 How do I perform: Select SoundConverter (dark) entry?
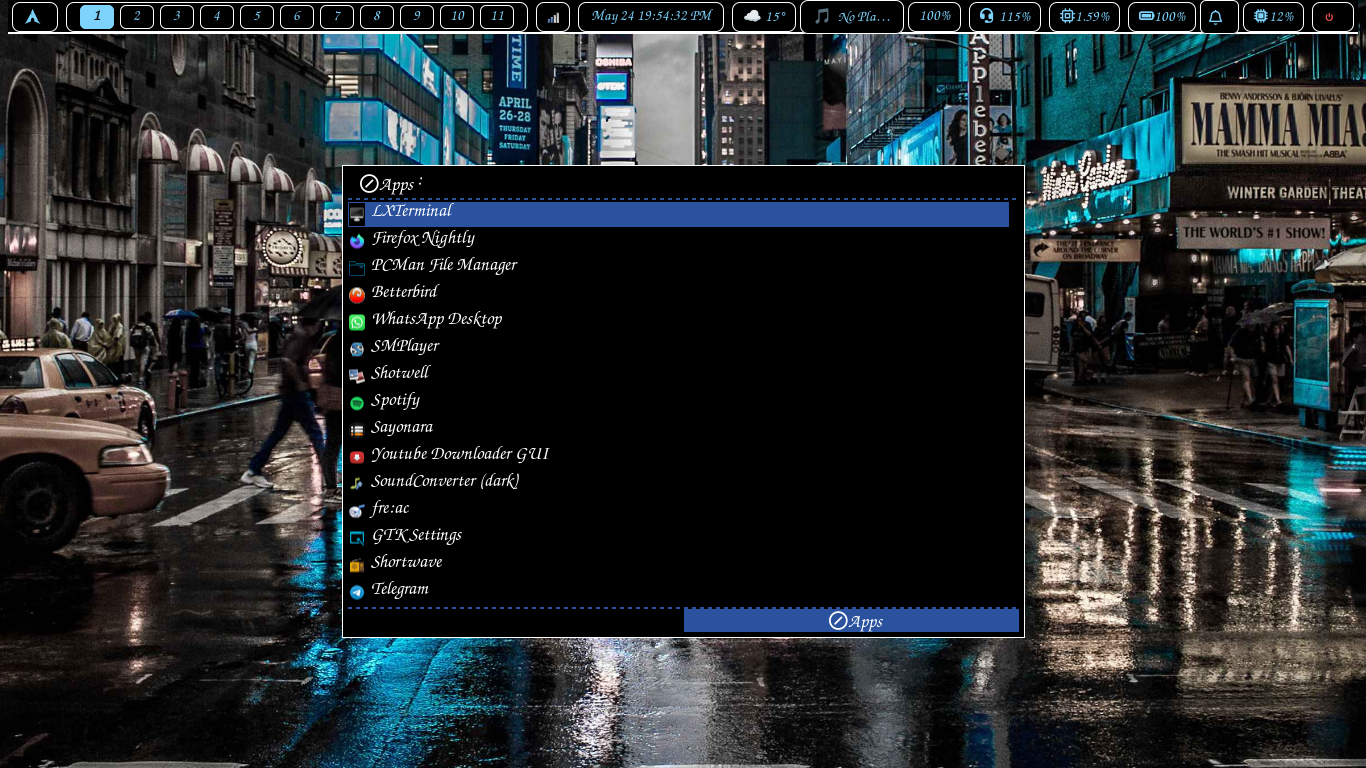[678, 484]
